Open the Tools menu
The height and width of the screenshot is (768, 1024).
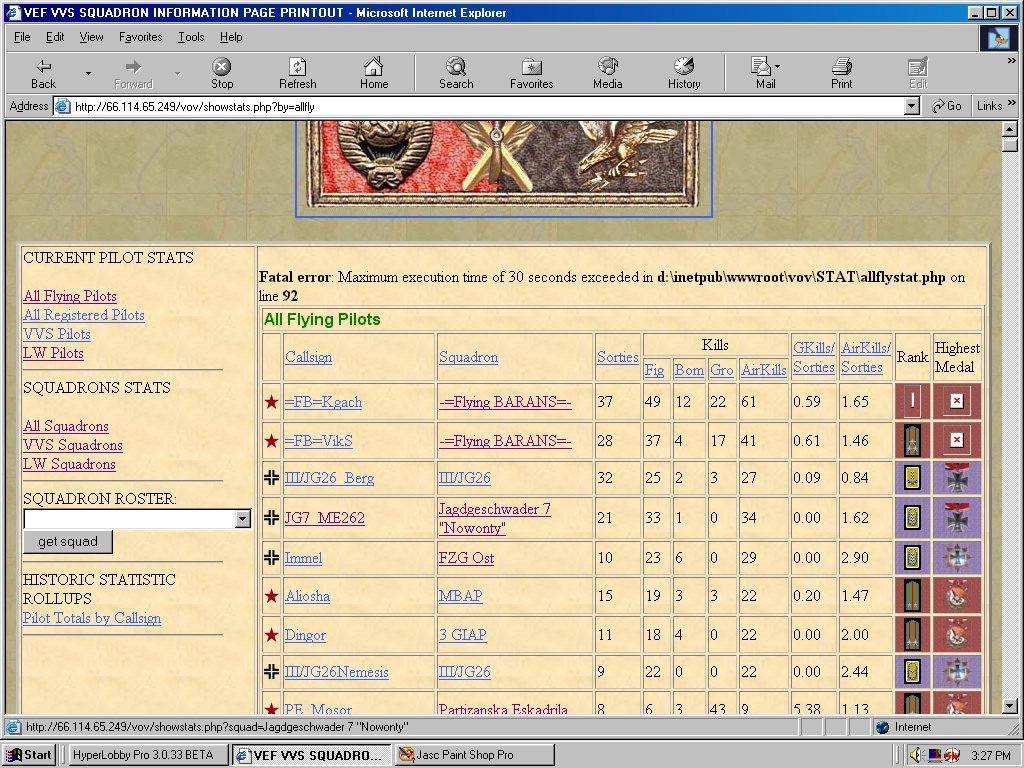(191, 37)
